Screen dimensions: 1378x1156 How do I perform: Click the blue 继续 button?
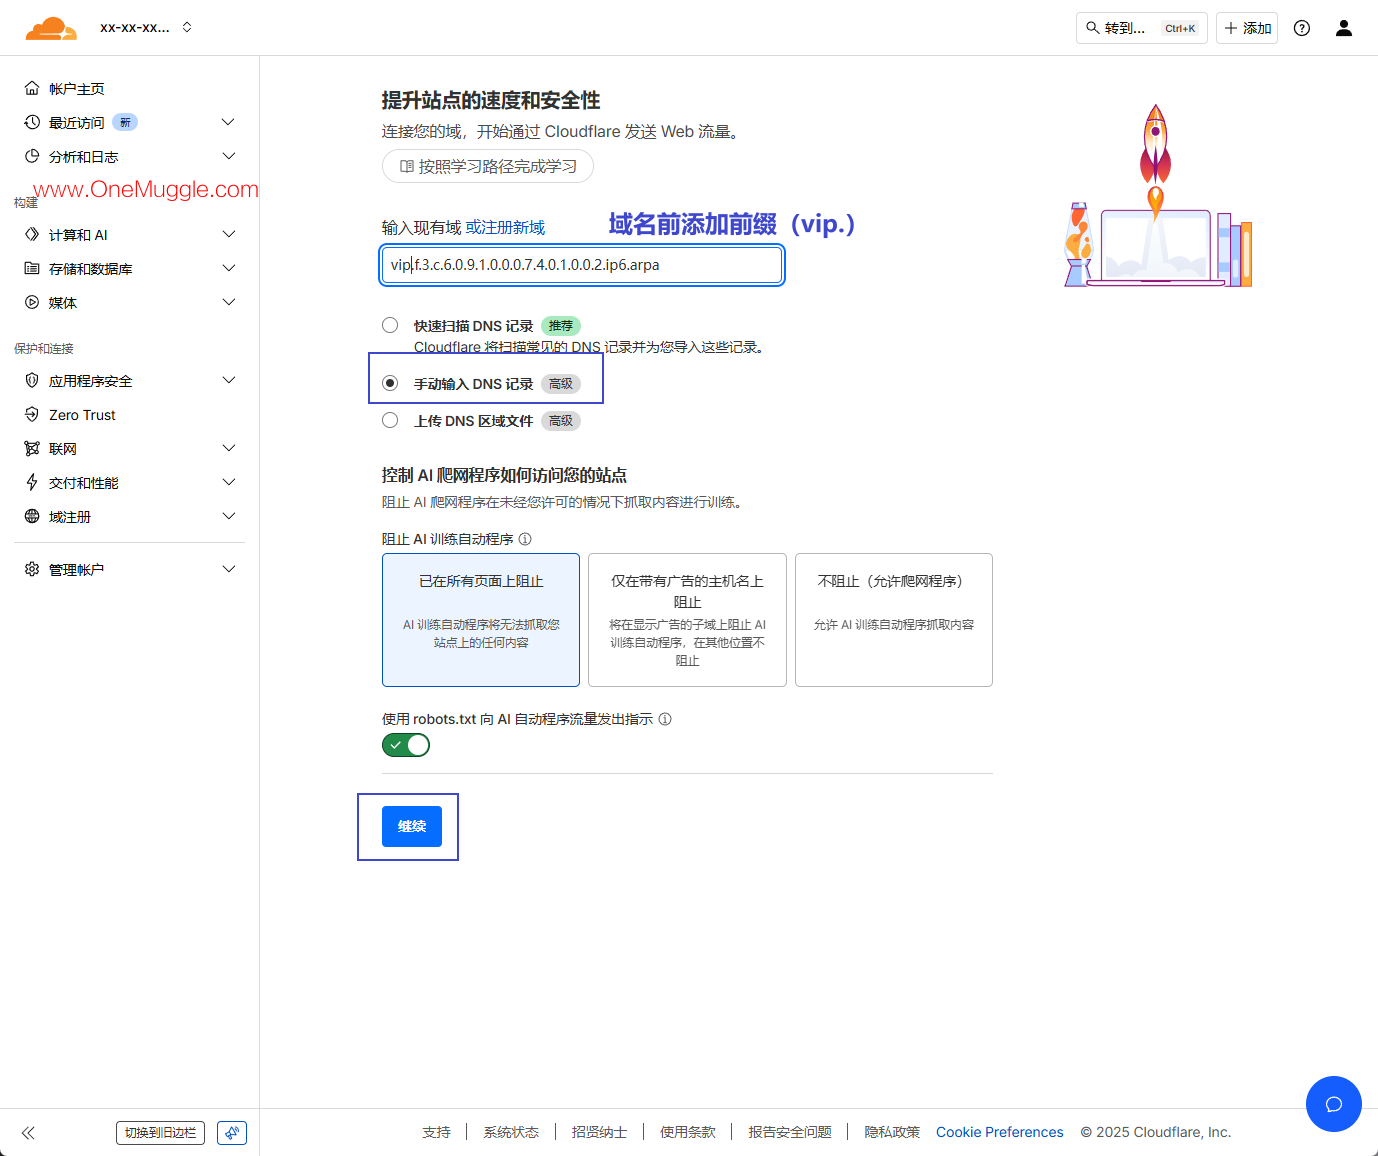tap(412, 826)
